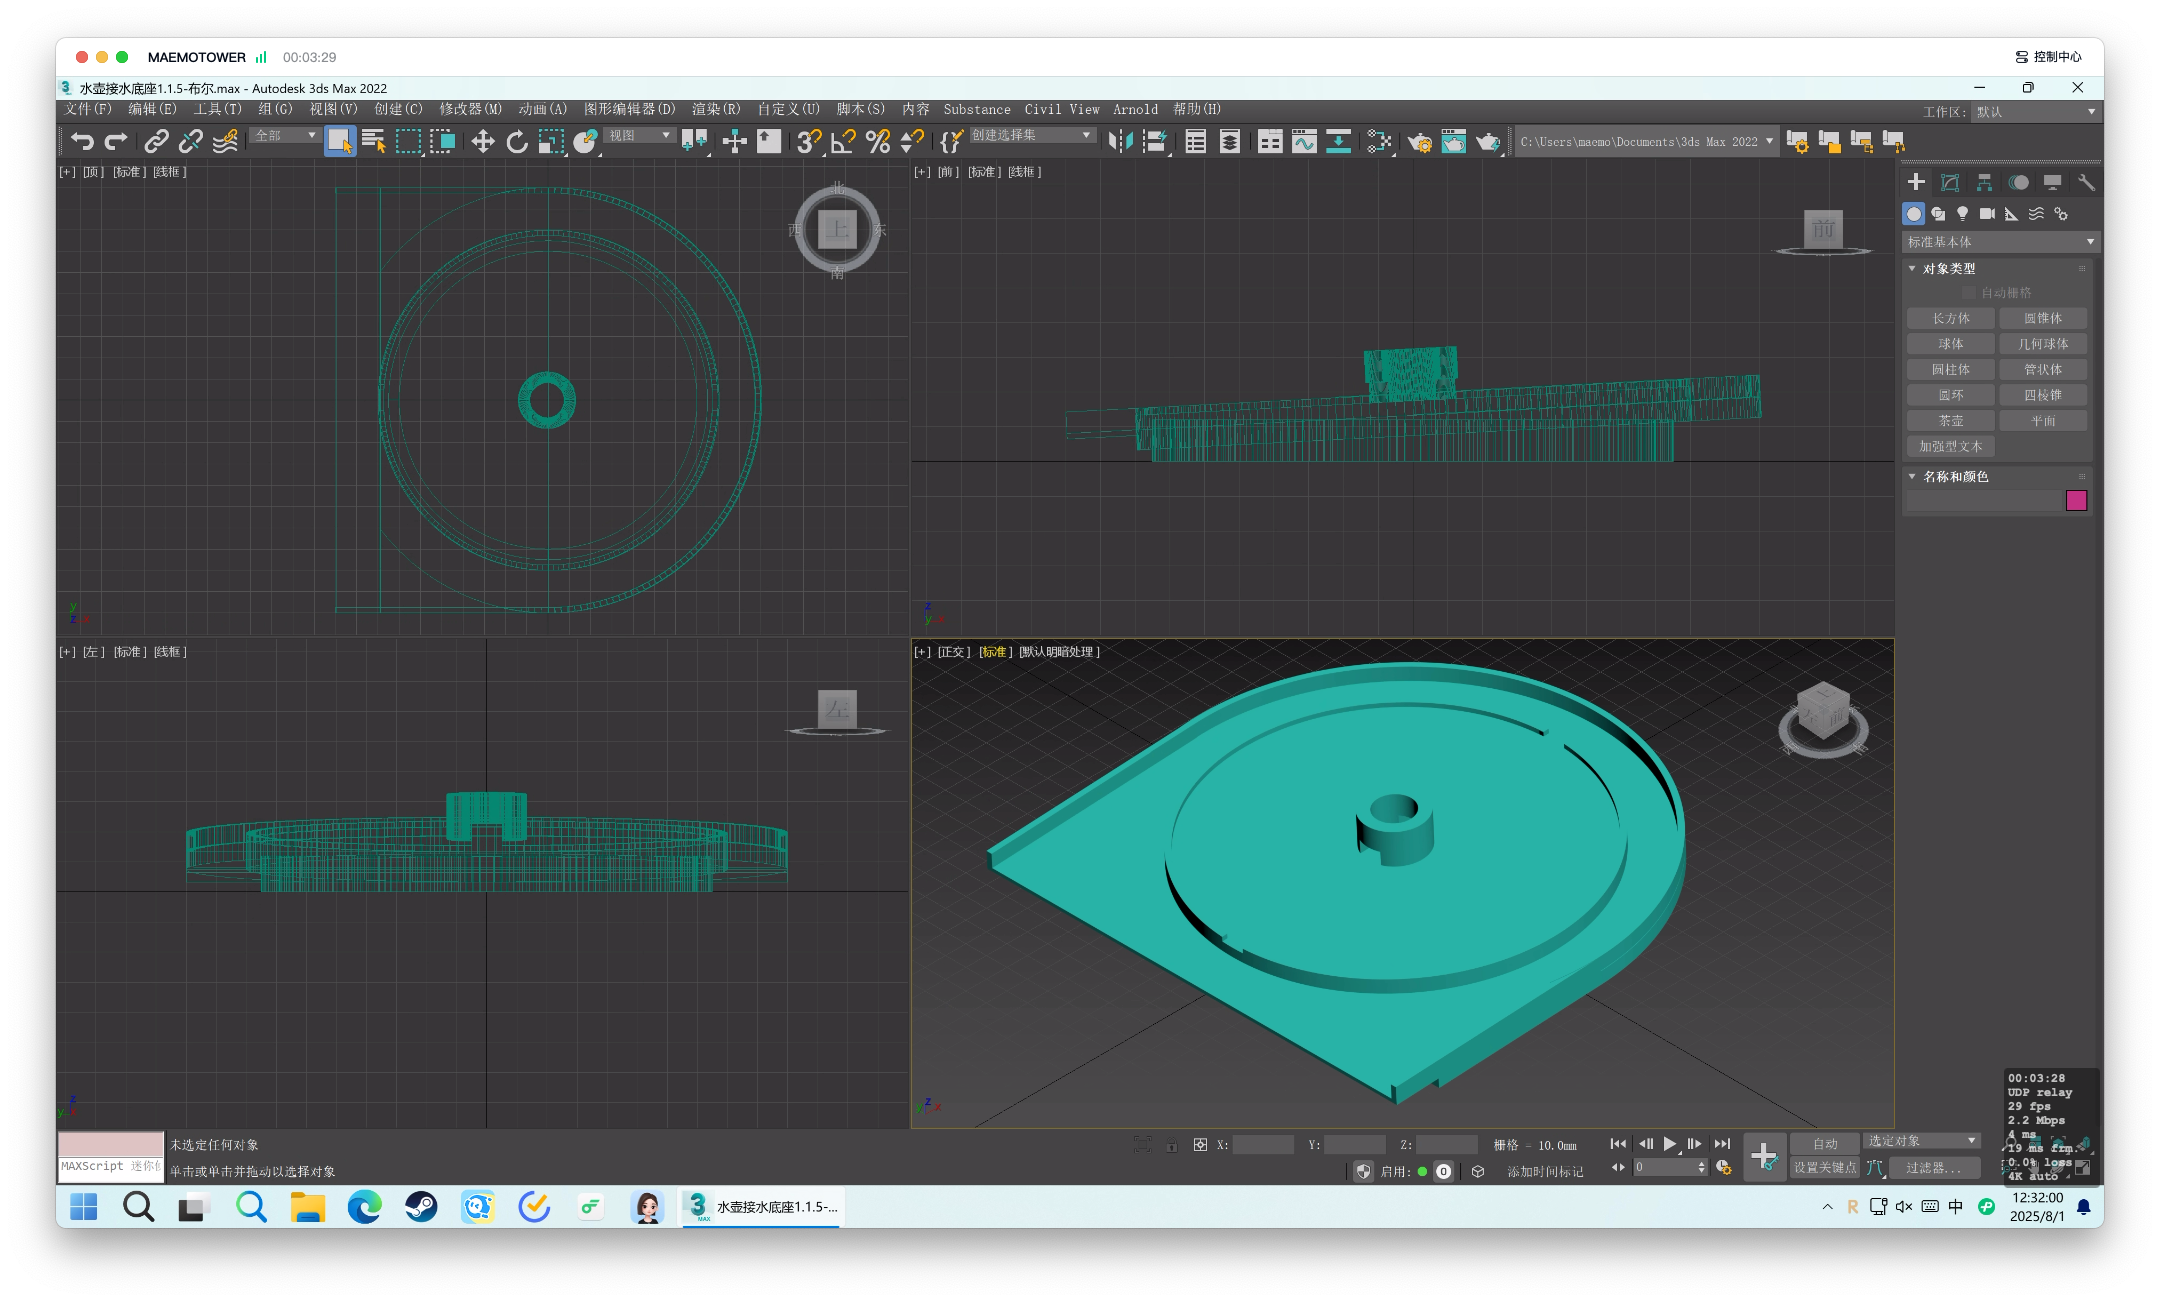Toggle Spinner Snap
Image resolution: width=2160 pixels, height=1302 pixels.
pyautogui.click(x=912, y=141)
